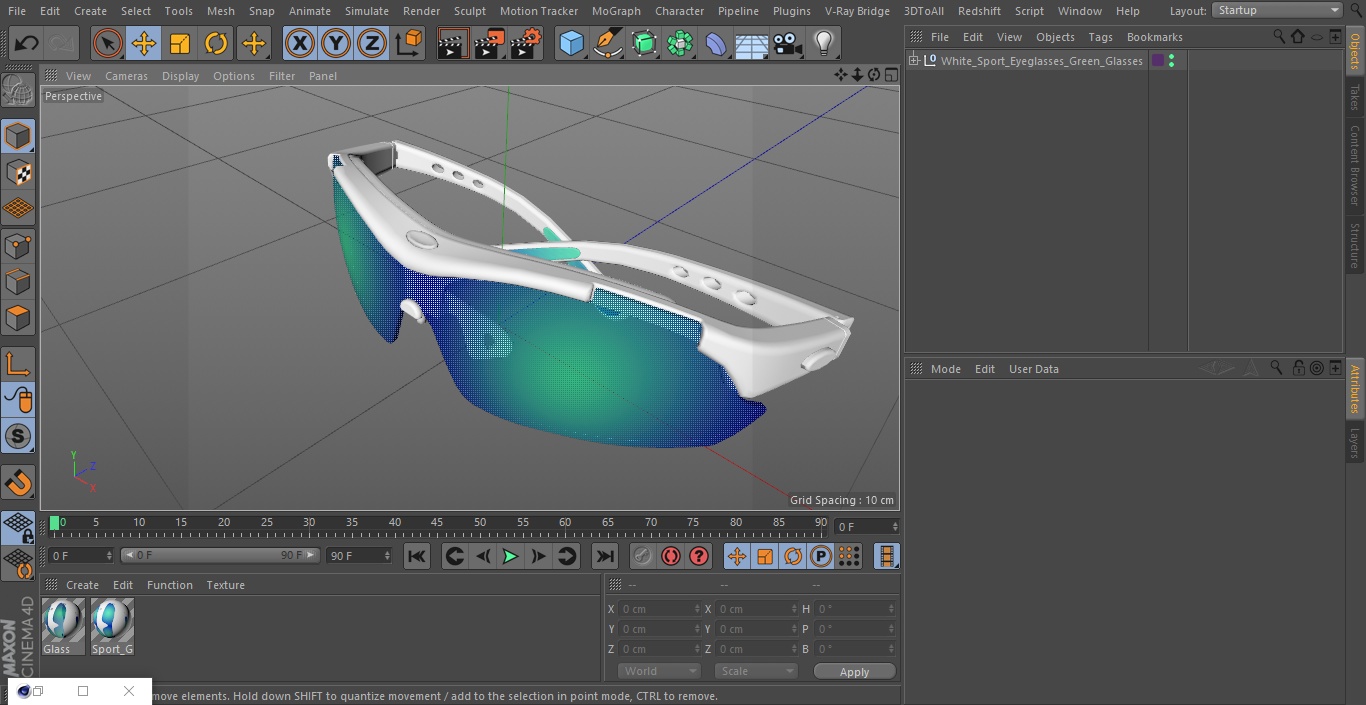Switch the coordinate system icon
The width and height of the screenshot is (1366, 705).
pos(409,44)
